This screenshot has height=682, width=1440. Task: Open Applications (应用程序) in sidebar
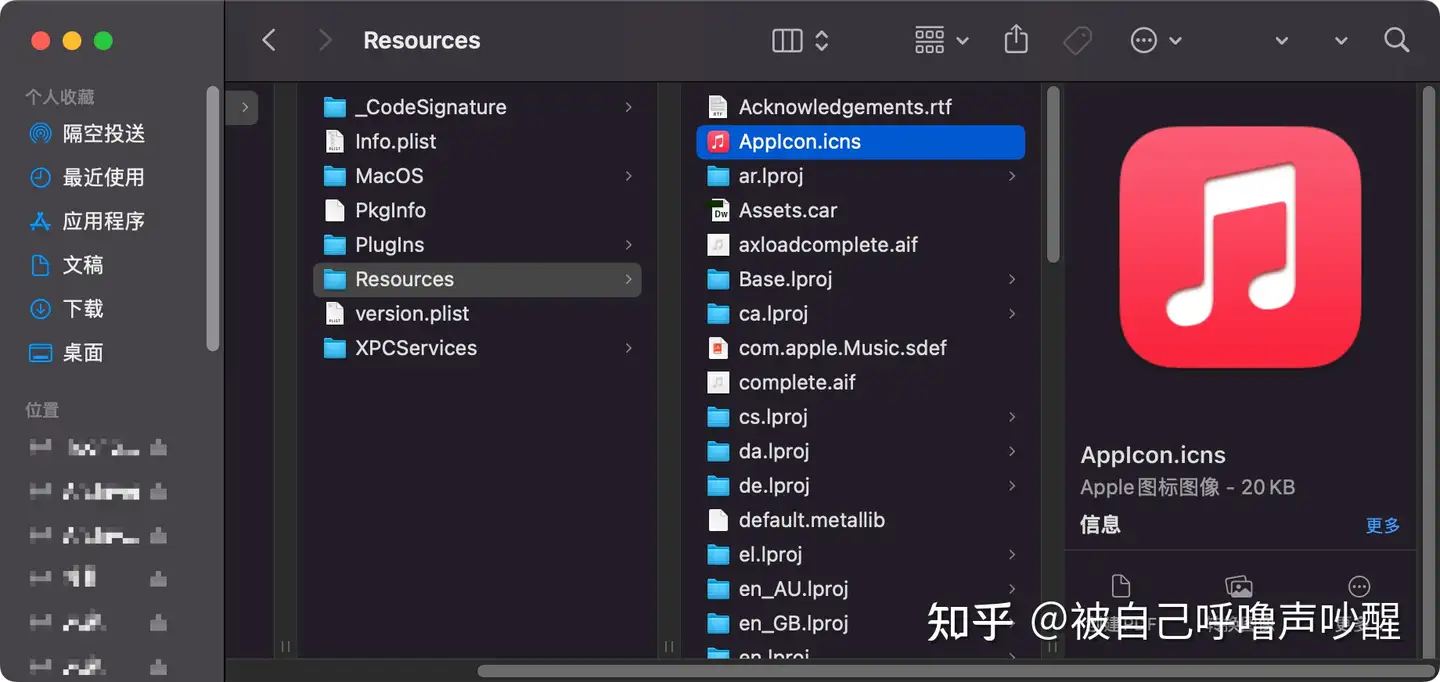click(103, 221)
